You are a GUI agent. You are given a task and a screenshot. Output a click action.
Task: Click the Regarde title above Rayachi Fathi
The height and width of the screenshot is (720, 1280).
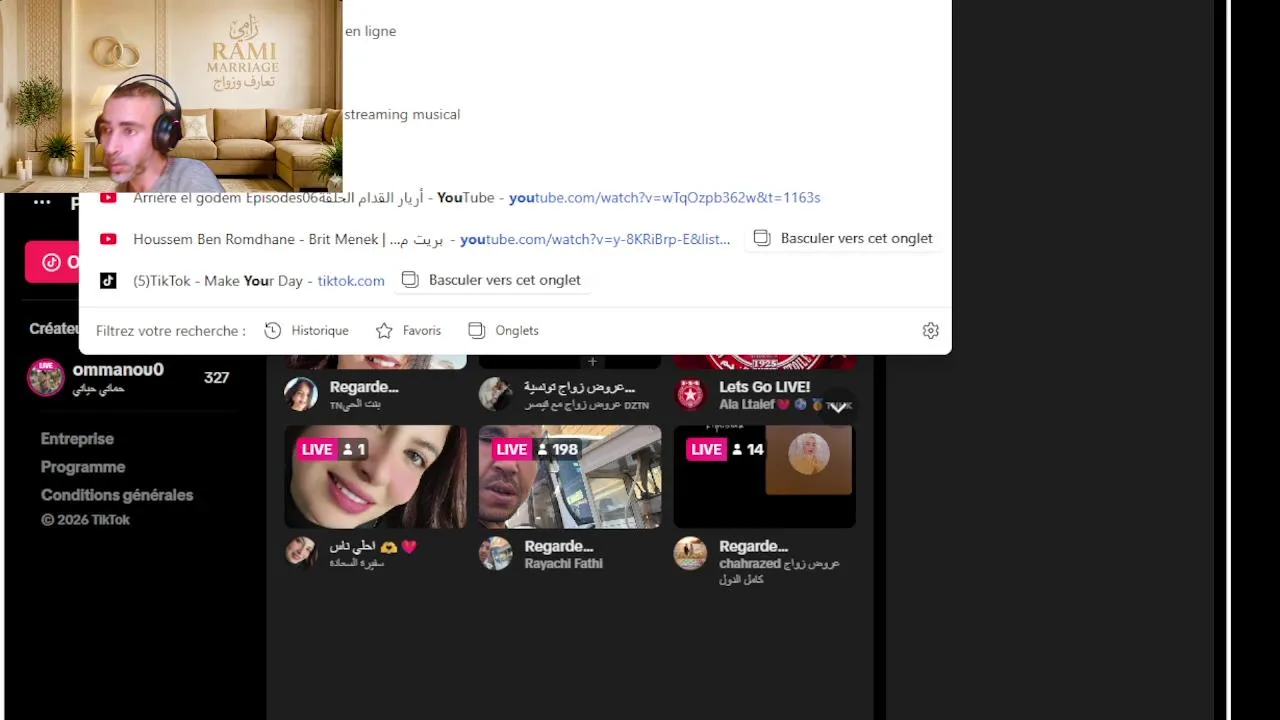coord(559,546)
